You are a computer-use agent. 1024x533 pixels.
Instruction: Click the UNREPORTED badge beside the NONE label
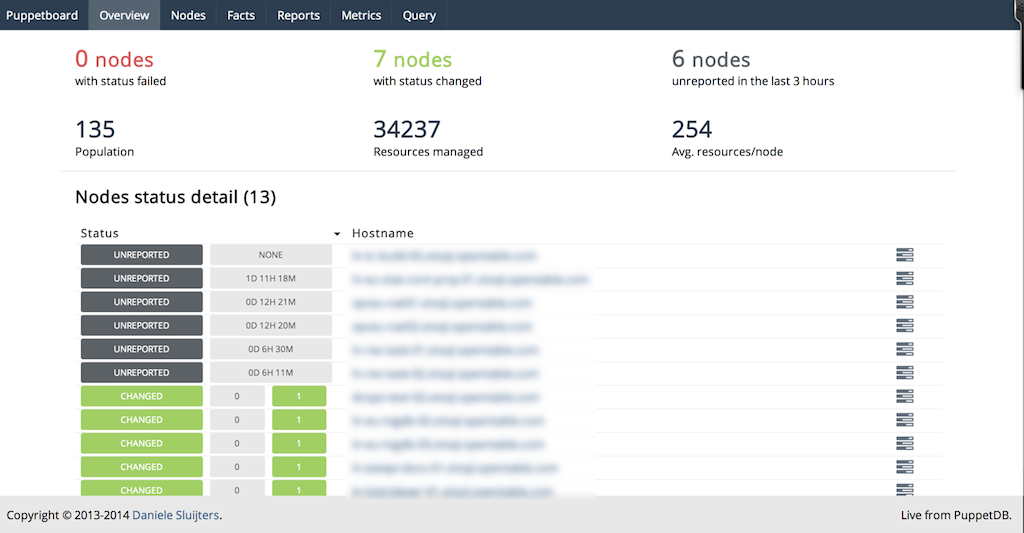tap(141, 255)
